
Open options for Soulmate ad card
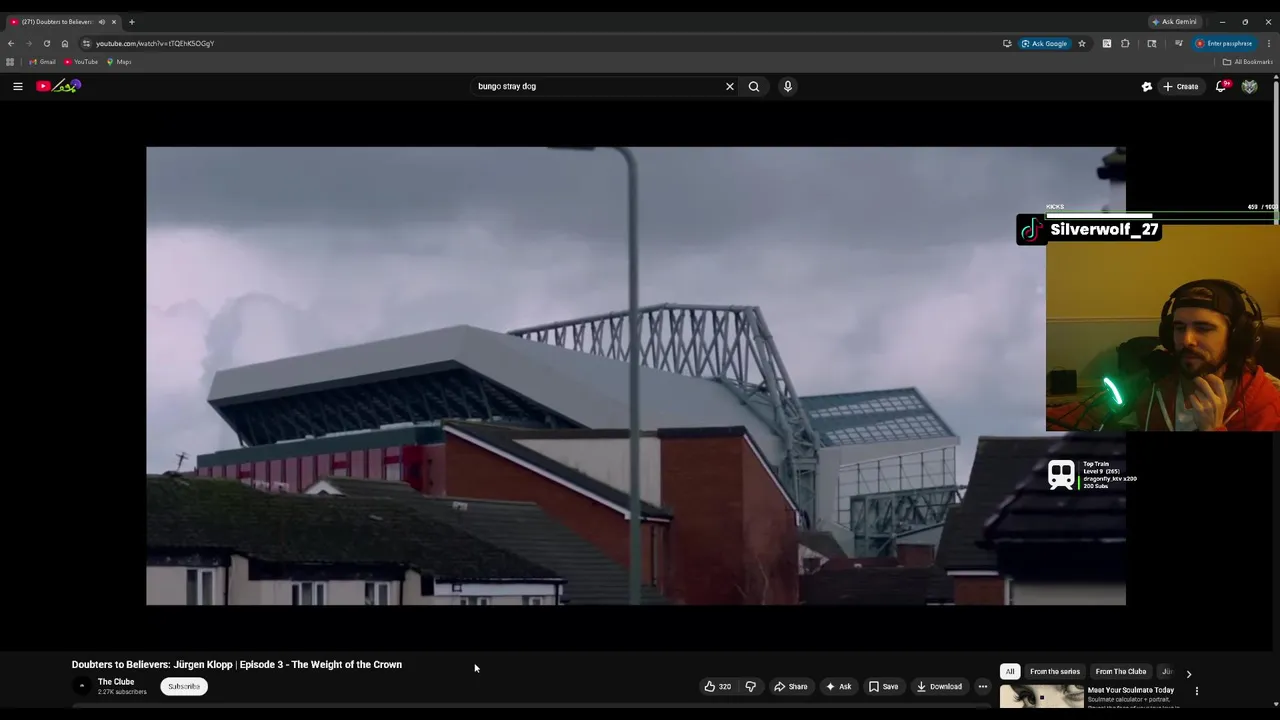click(x=1196, y=691)
